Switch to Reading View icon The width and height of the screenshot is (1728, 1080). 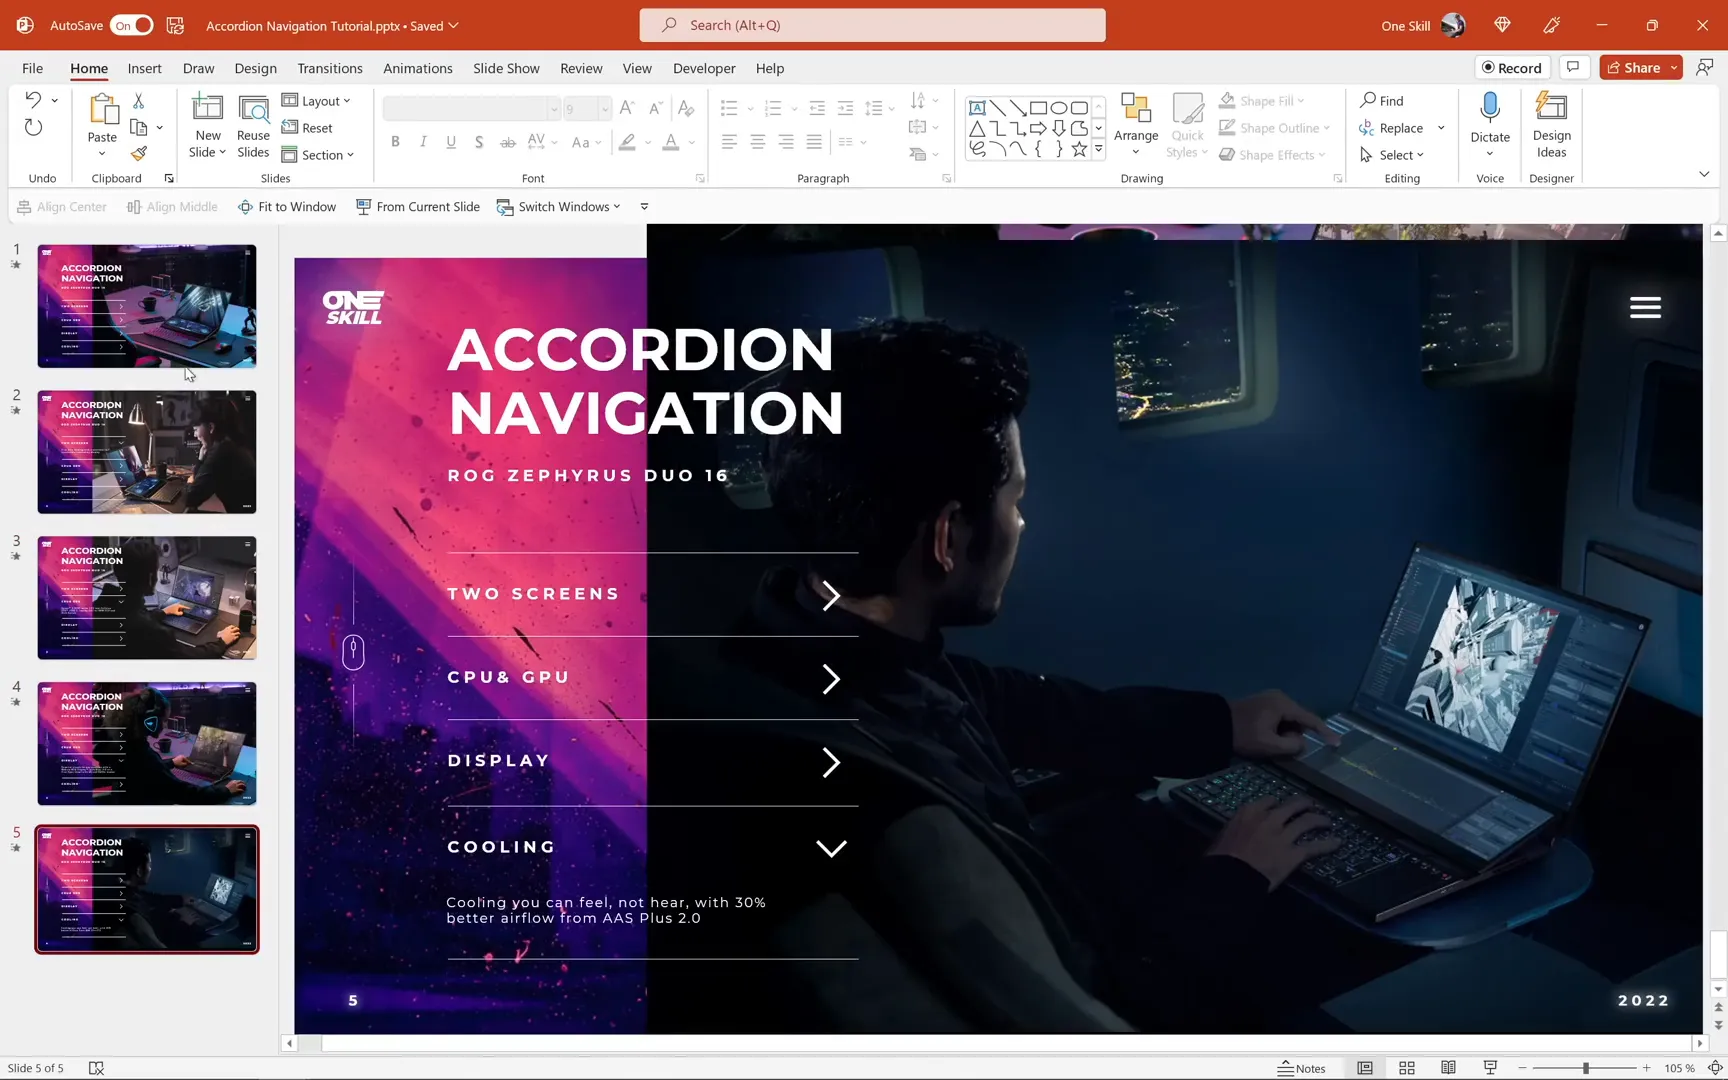pos(1448,1068)
